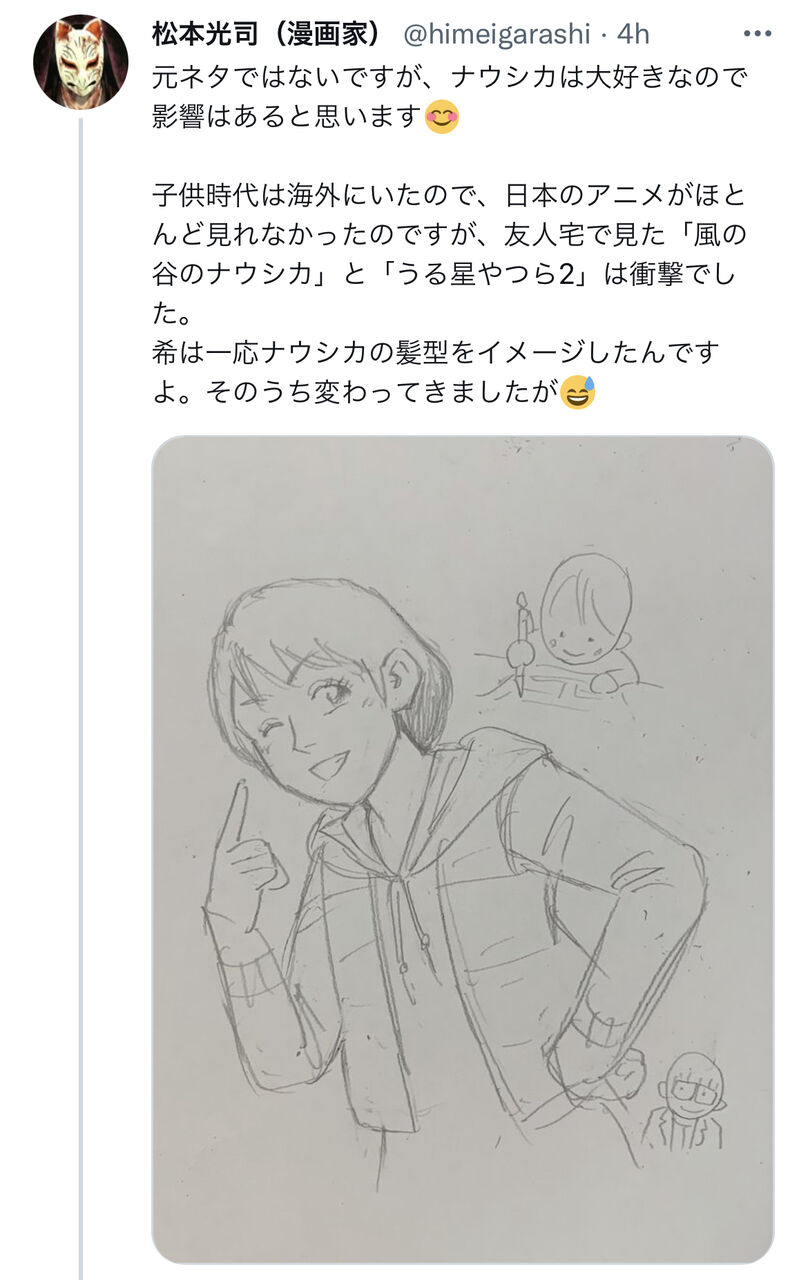Open the attached pencil sketch image
Screen dimensions: 808x1280
pos(463,849)
